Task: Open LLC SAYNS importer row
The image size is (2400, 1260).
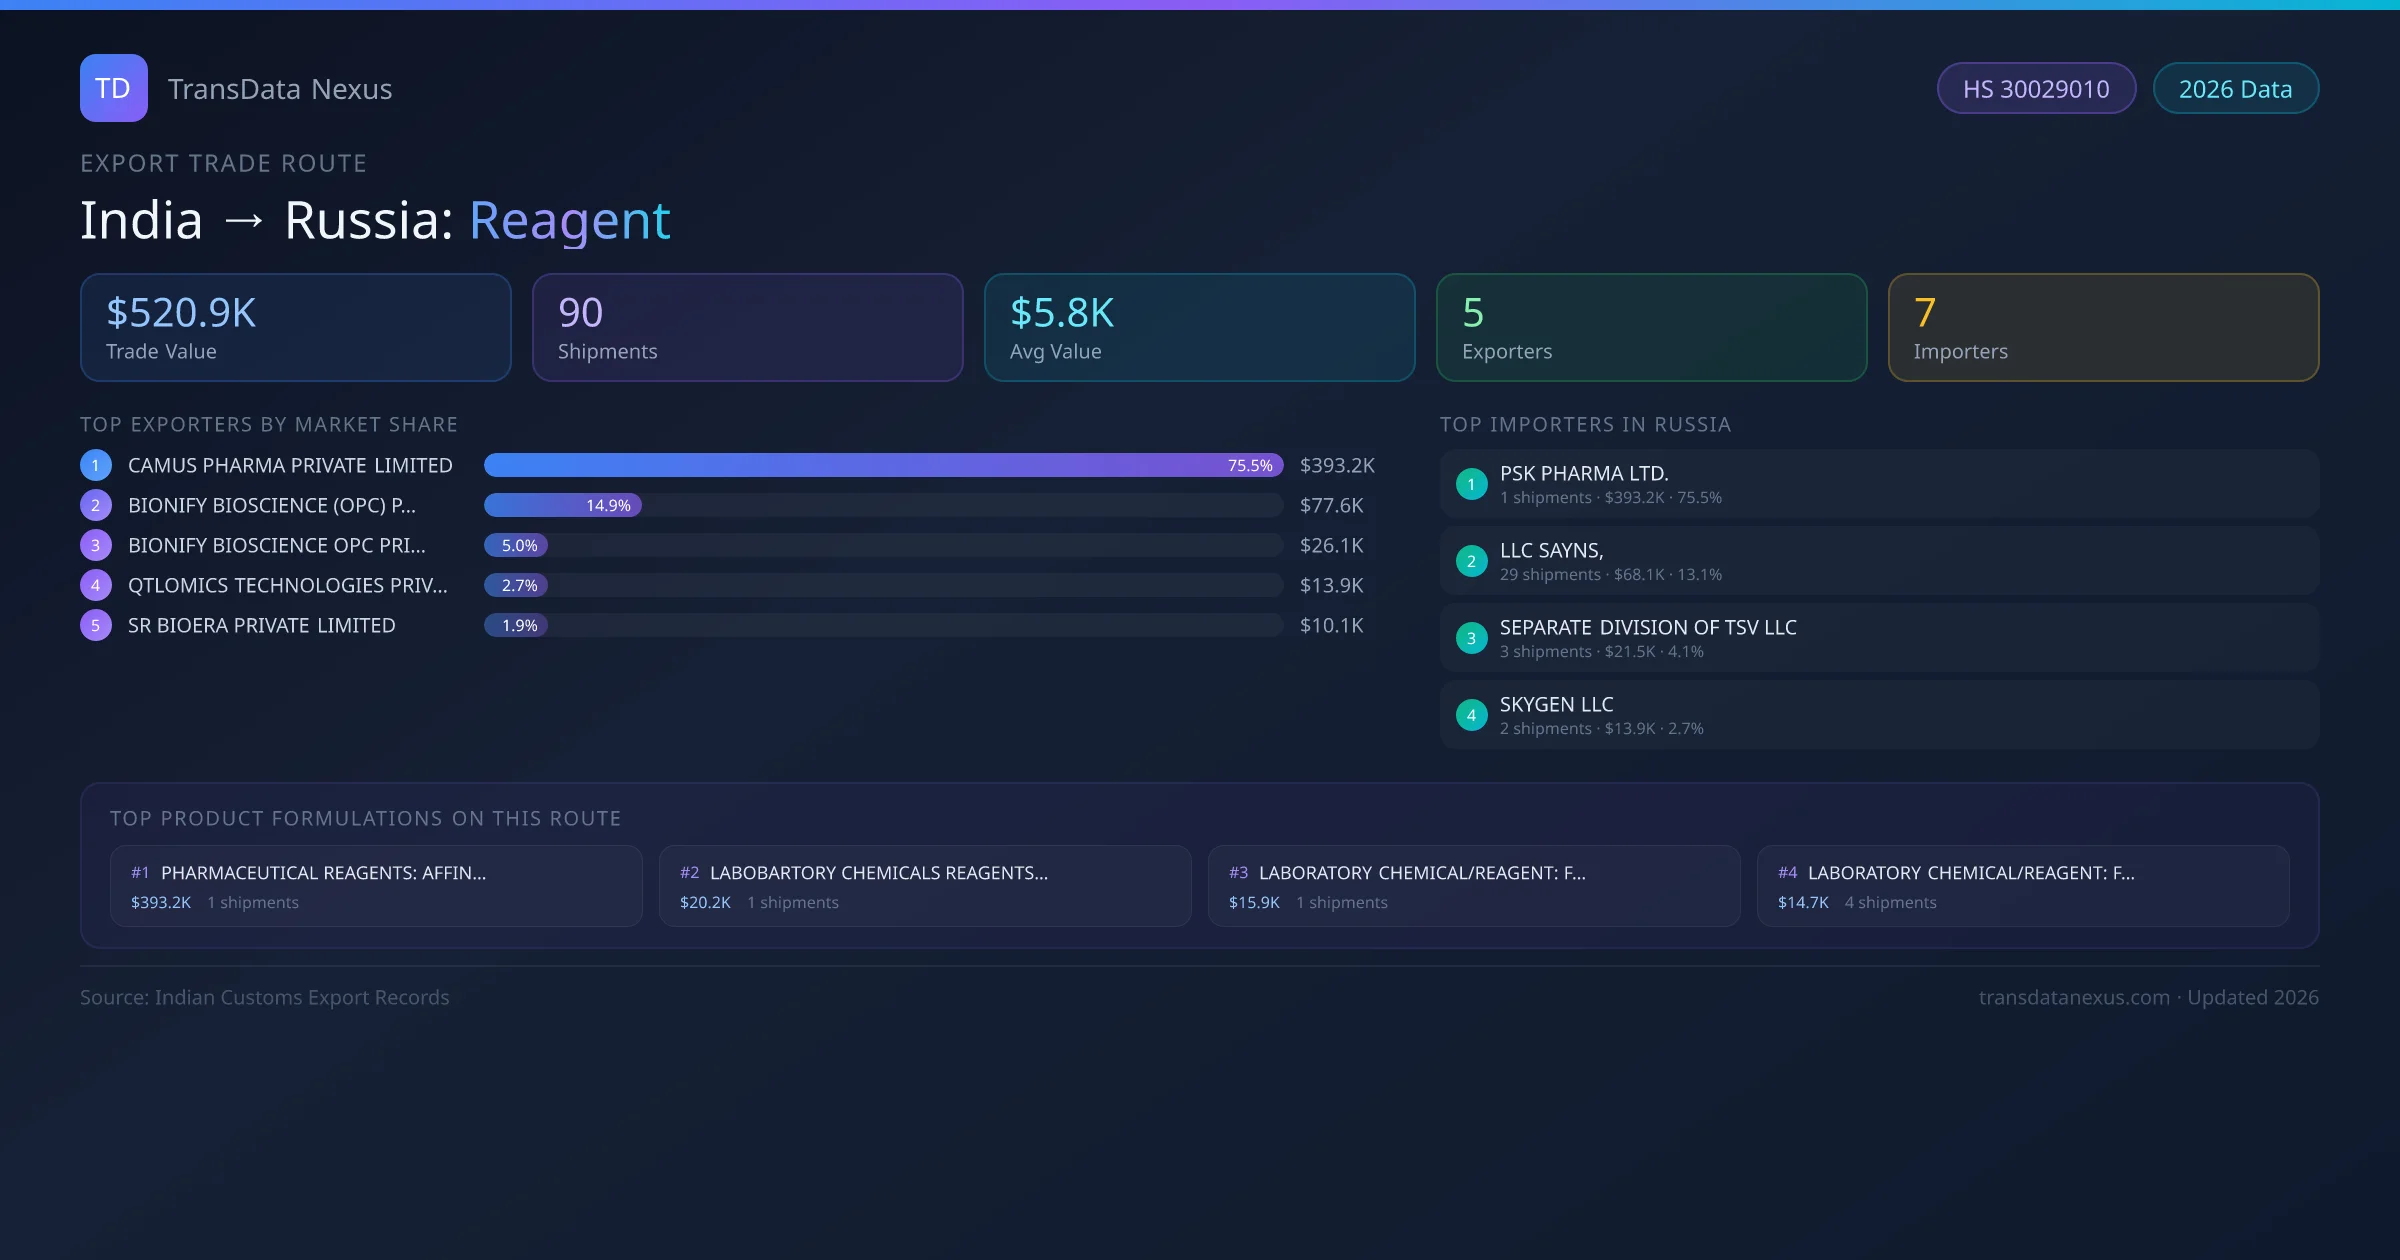Action: click(1878, 561)
